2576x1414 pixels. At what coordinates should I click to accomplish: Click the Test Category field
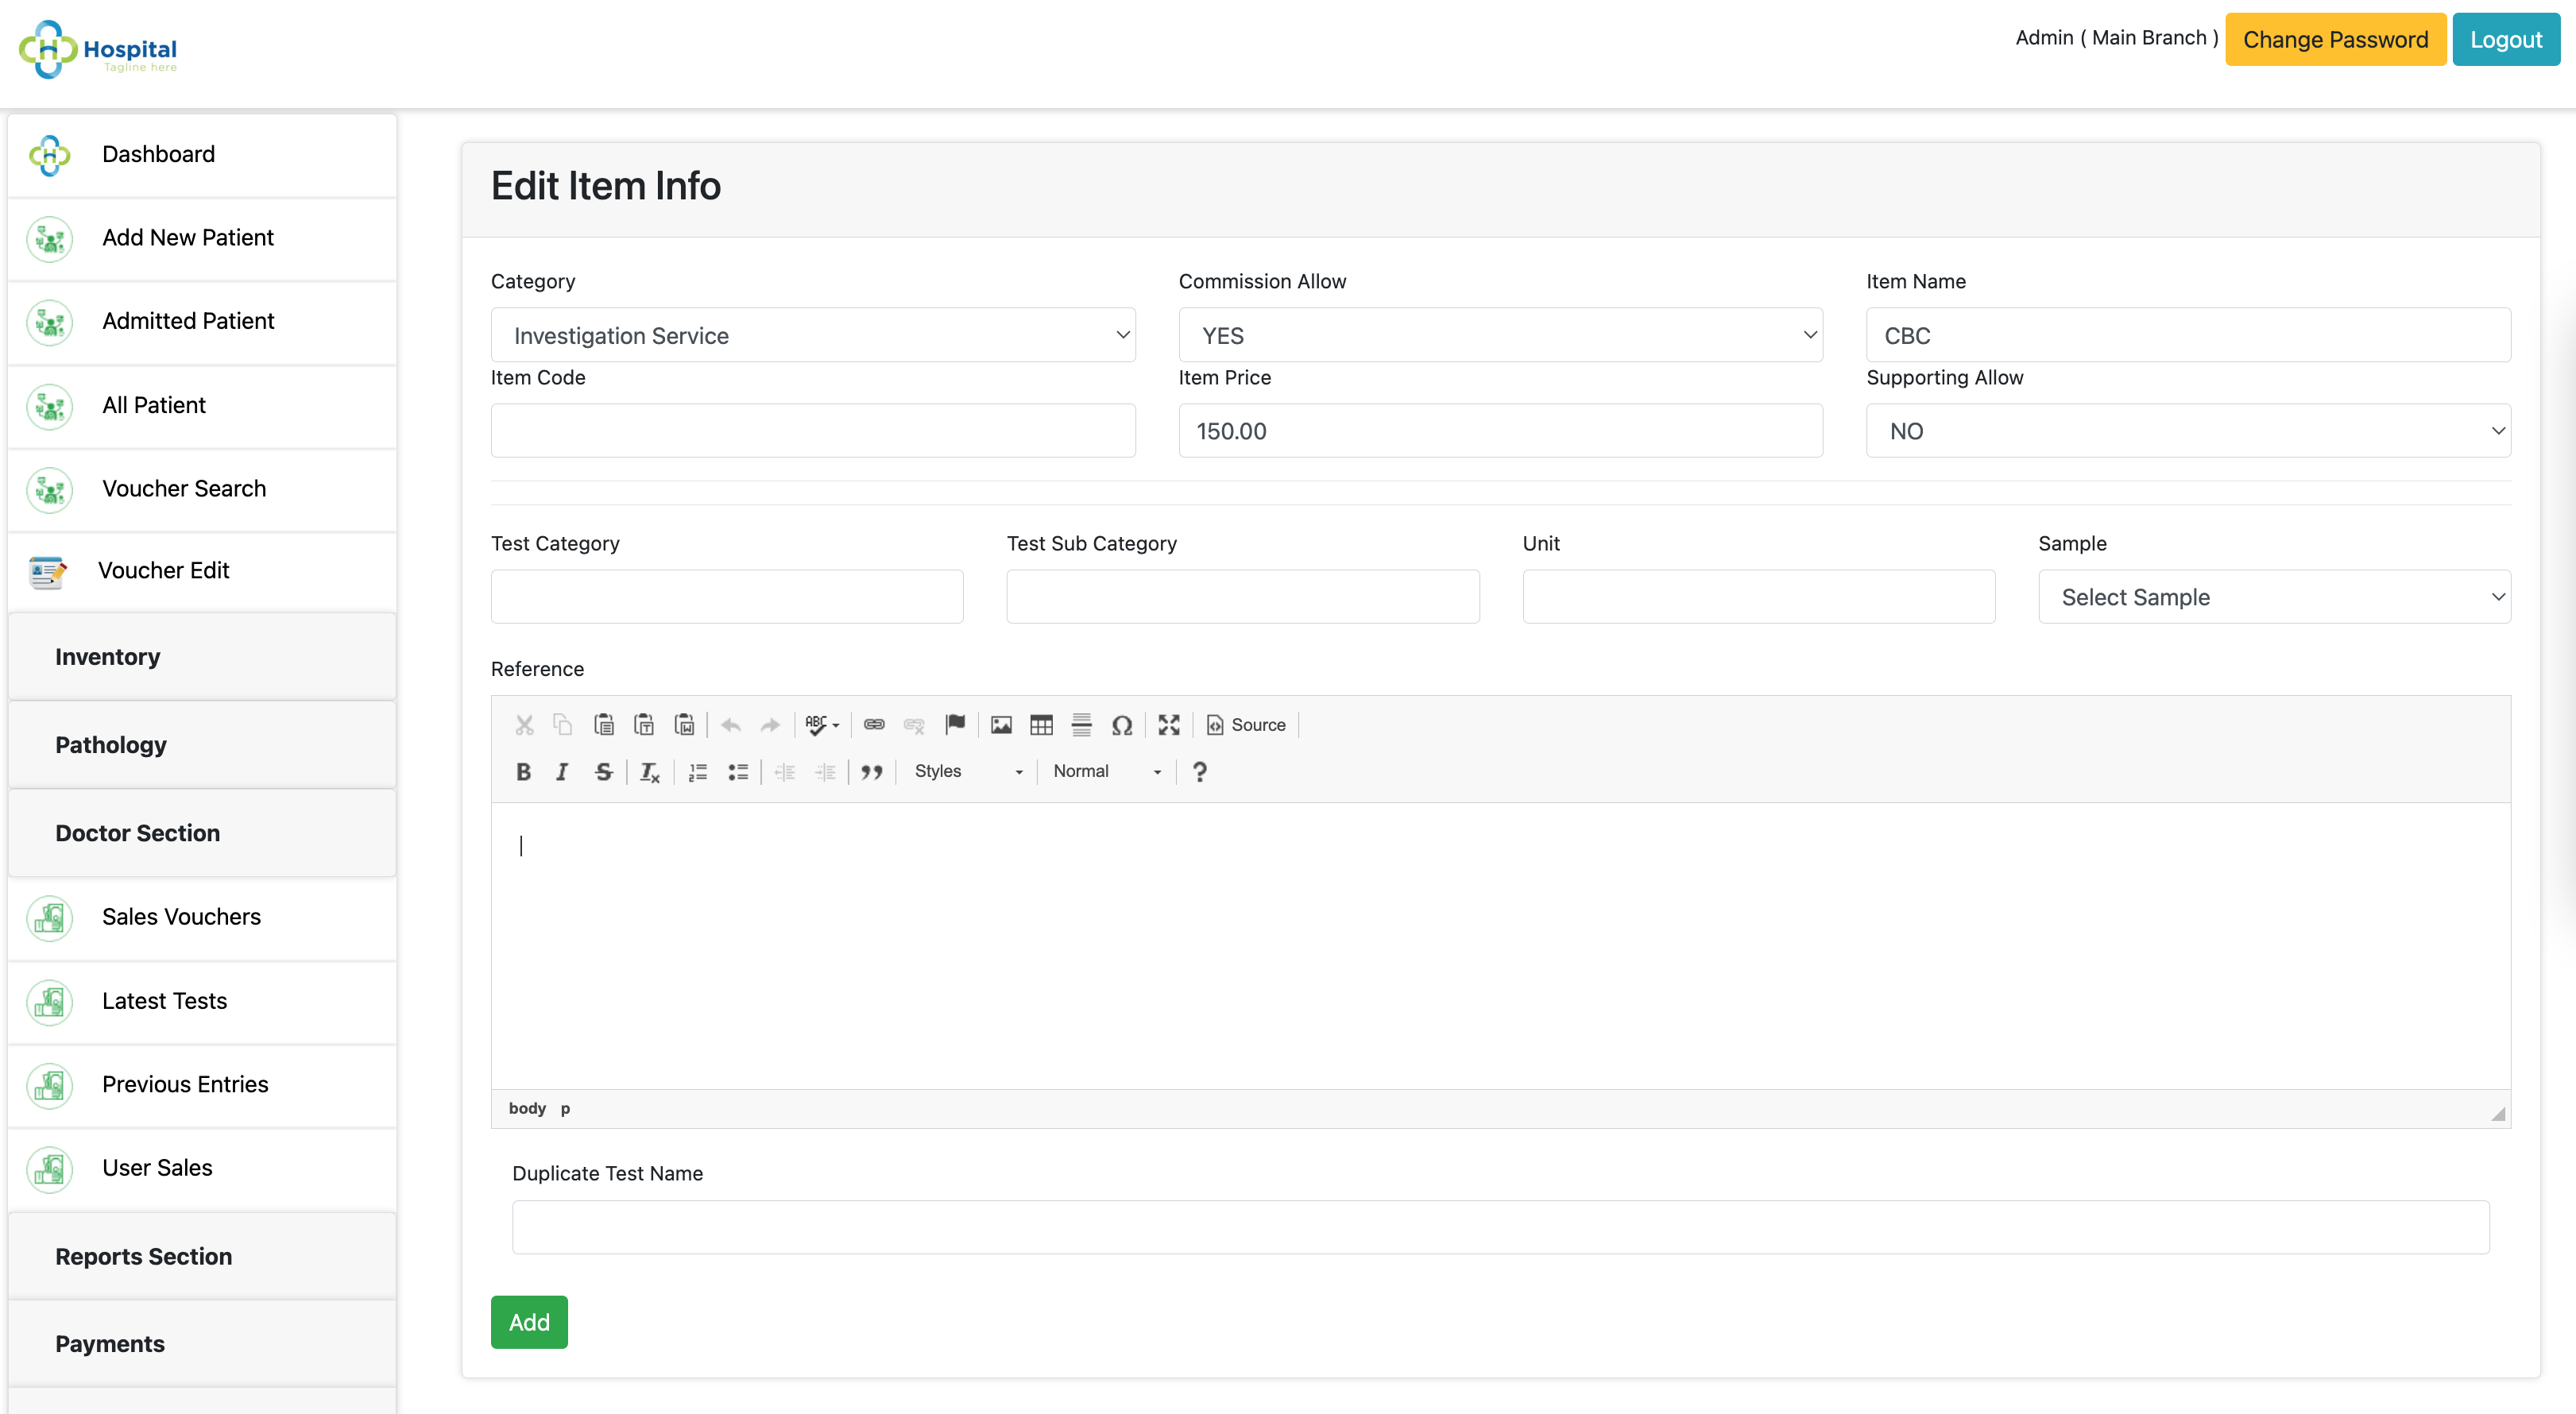click(727, 597)
